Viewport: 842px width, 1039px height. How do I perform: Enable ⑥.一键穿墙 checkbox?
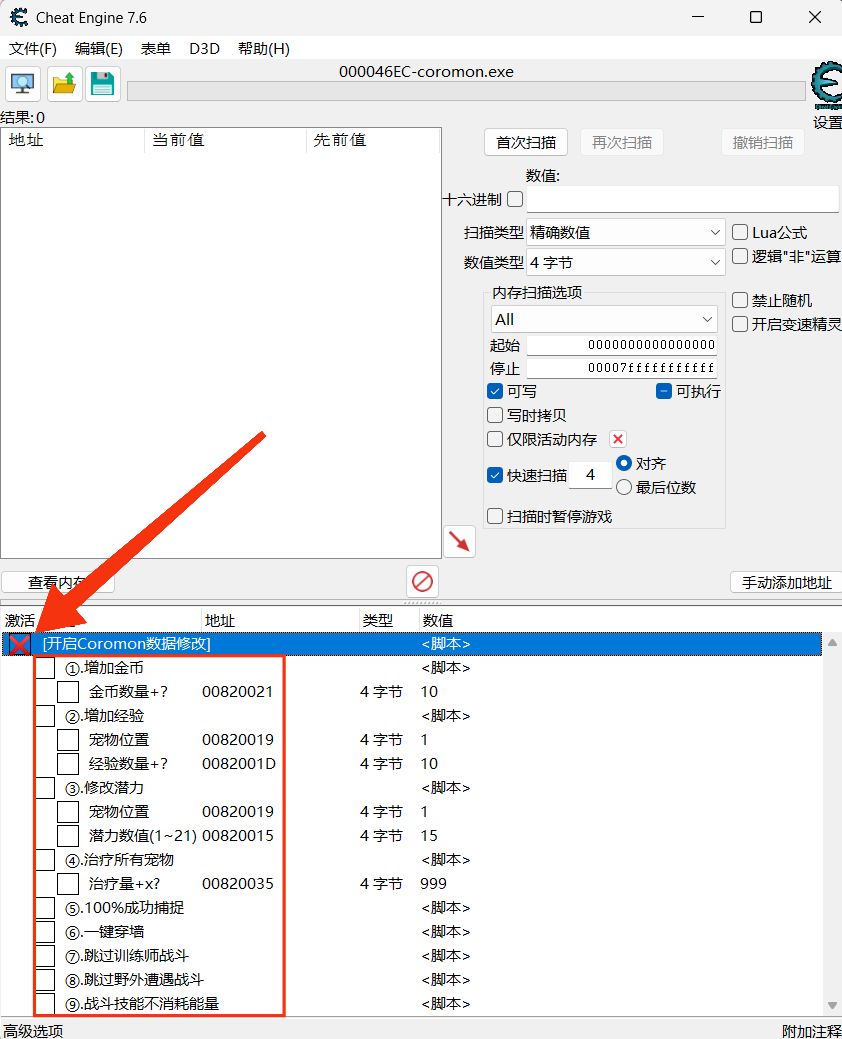(45, 932)
